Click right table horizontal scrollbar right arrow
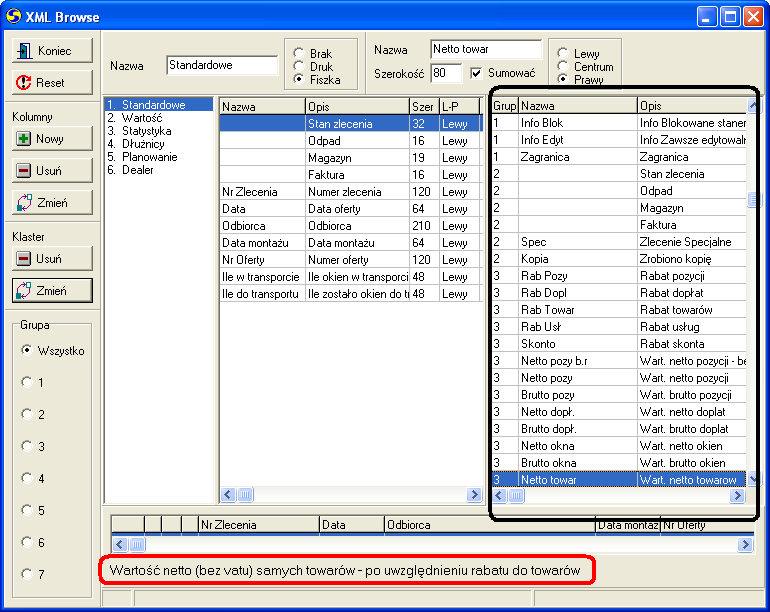Image resolution: width=770 pixels, height=612 pixels. pyautogui.click(x=737, y=496)
